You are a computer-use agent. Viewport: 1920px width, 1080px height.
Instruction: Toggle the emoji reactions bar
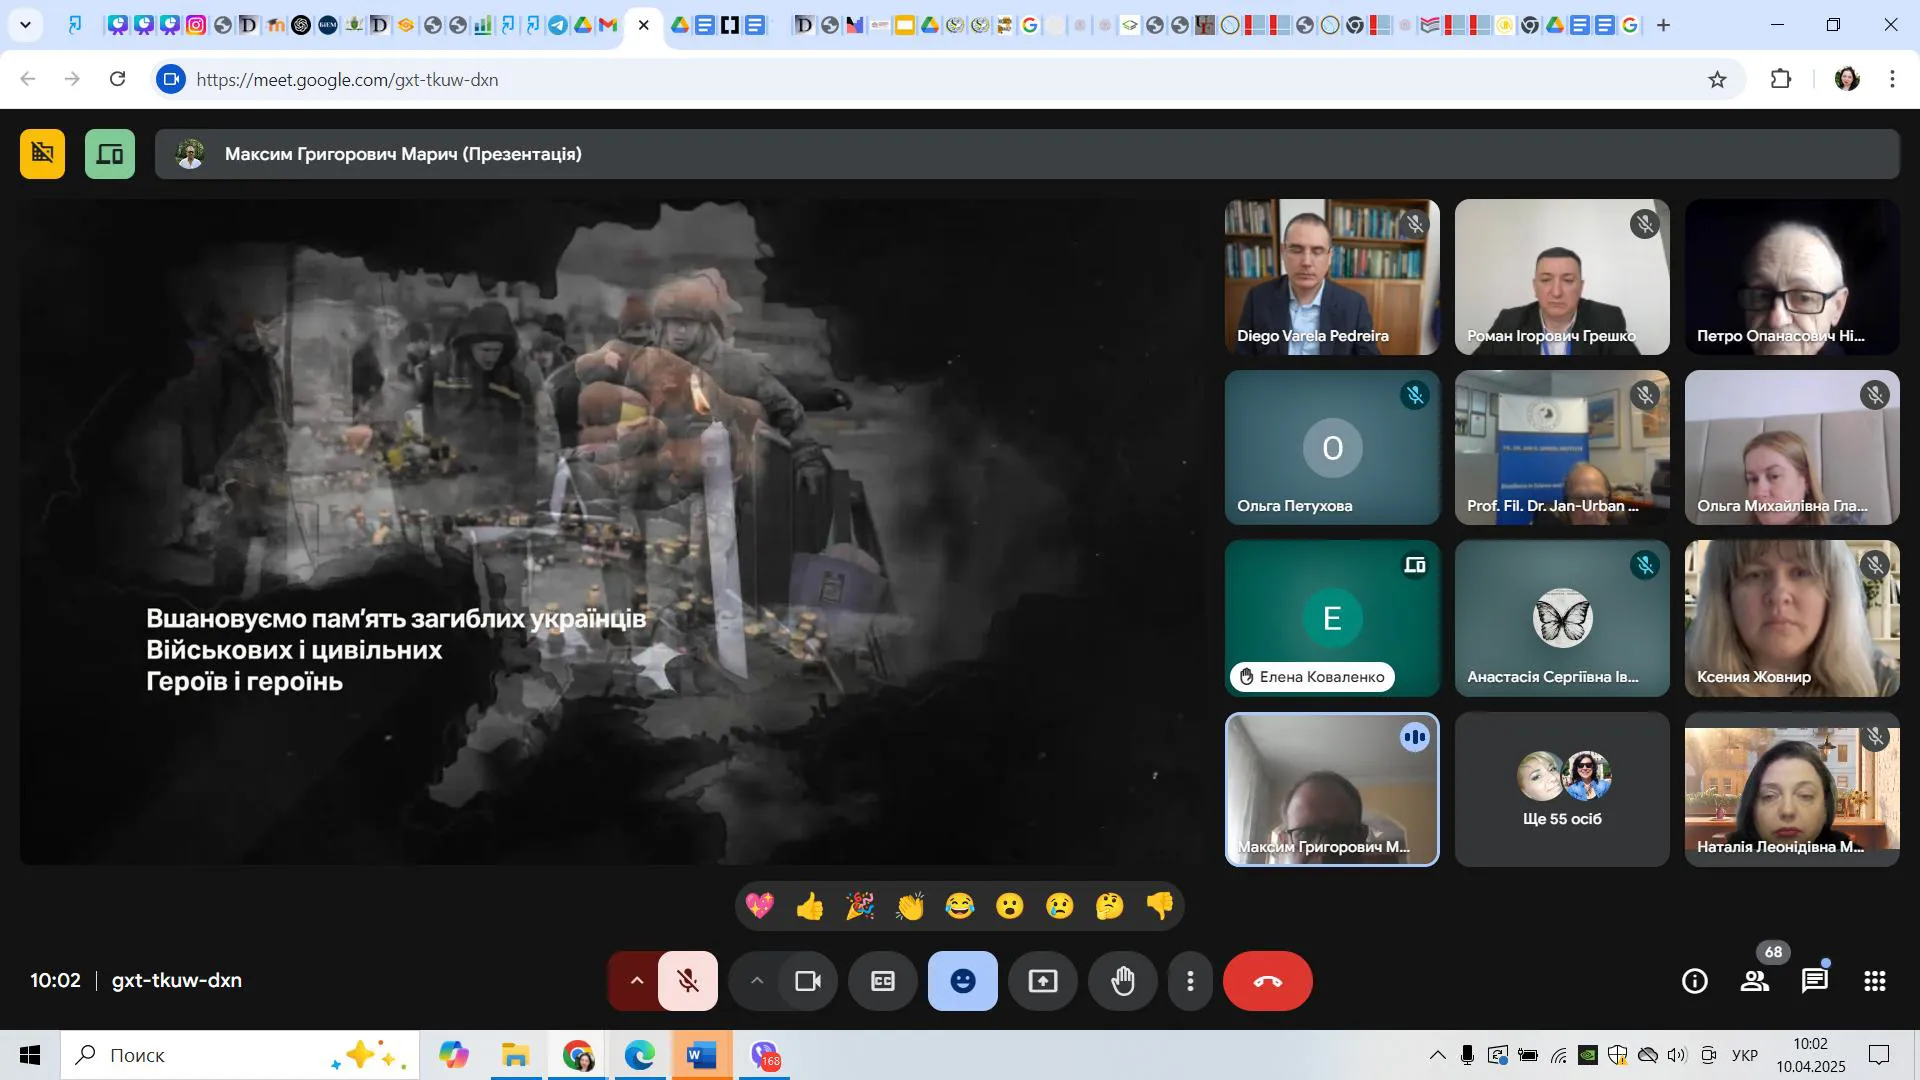(963, 981)
